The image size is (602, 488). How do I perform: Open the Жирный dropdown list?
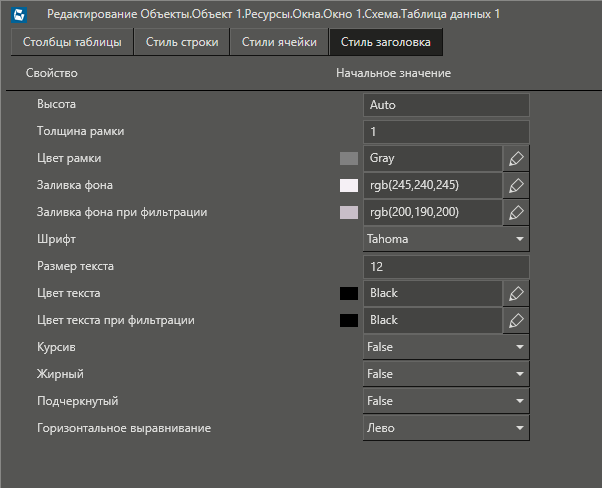click(445, 374)
